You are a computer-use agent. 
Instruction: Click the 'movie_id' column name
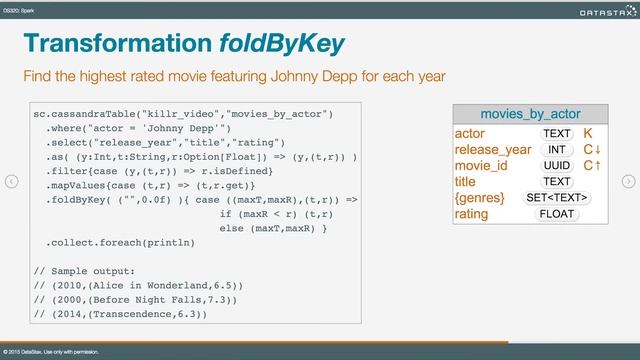[x=481, y=165]
